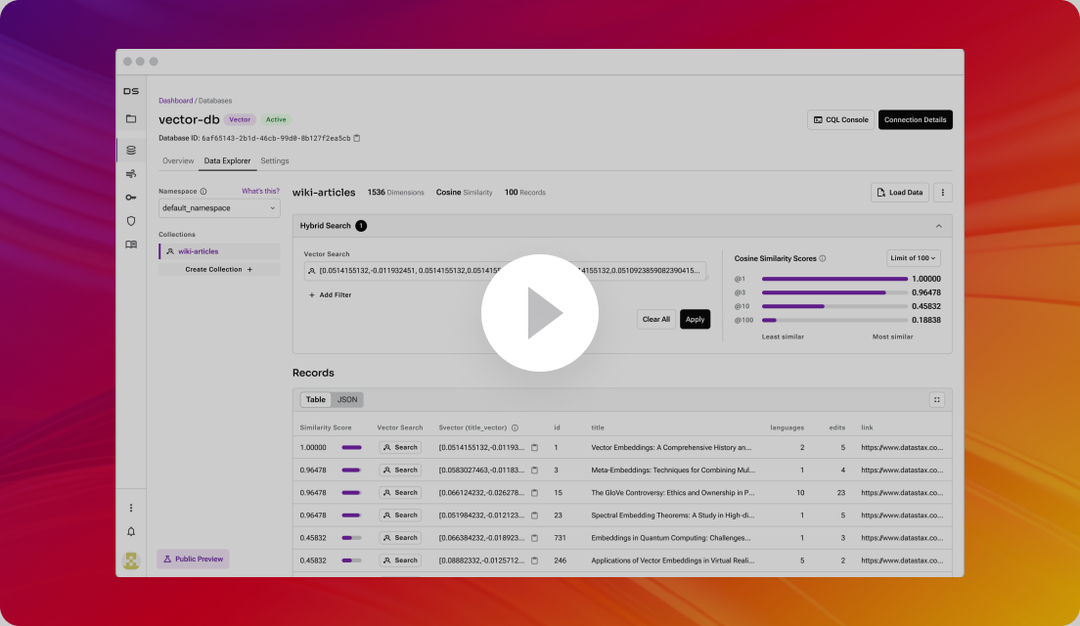1080x626 pixels.
Task: Click the @100 similarity score bar
Action: (834, 320)
